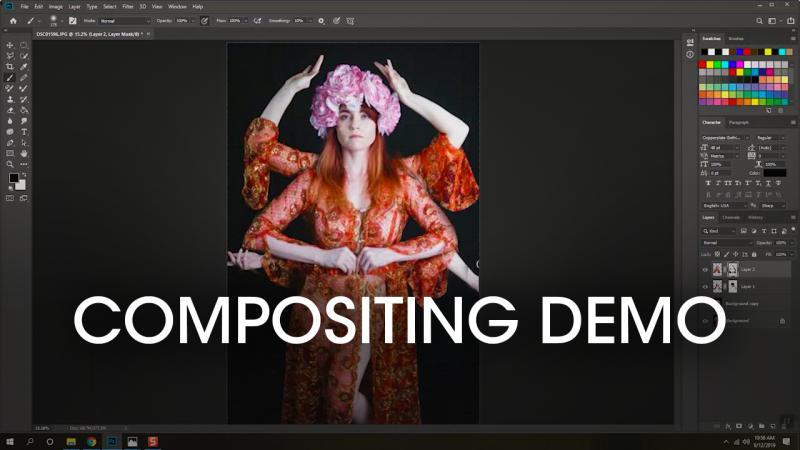
Task: Activate the Zoom tool
Action: 10,164
